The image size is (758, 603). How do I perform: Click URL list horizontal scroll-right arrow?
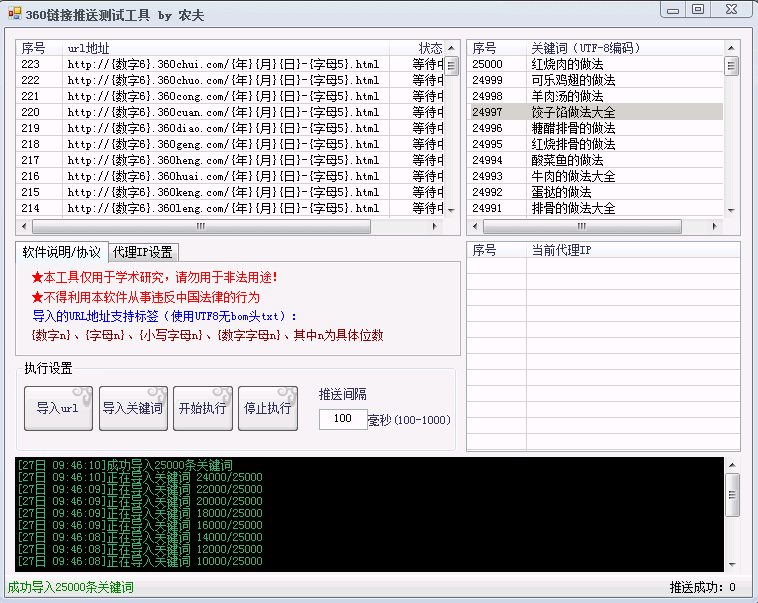pyautogui.click(x=435, y=226)
